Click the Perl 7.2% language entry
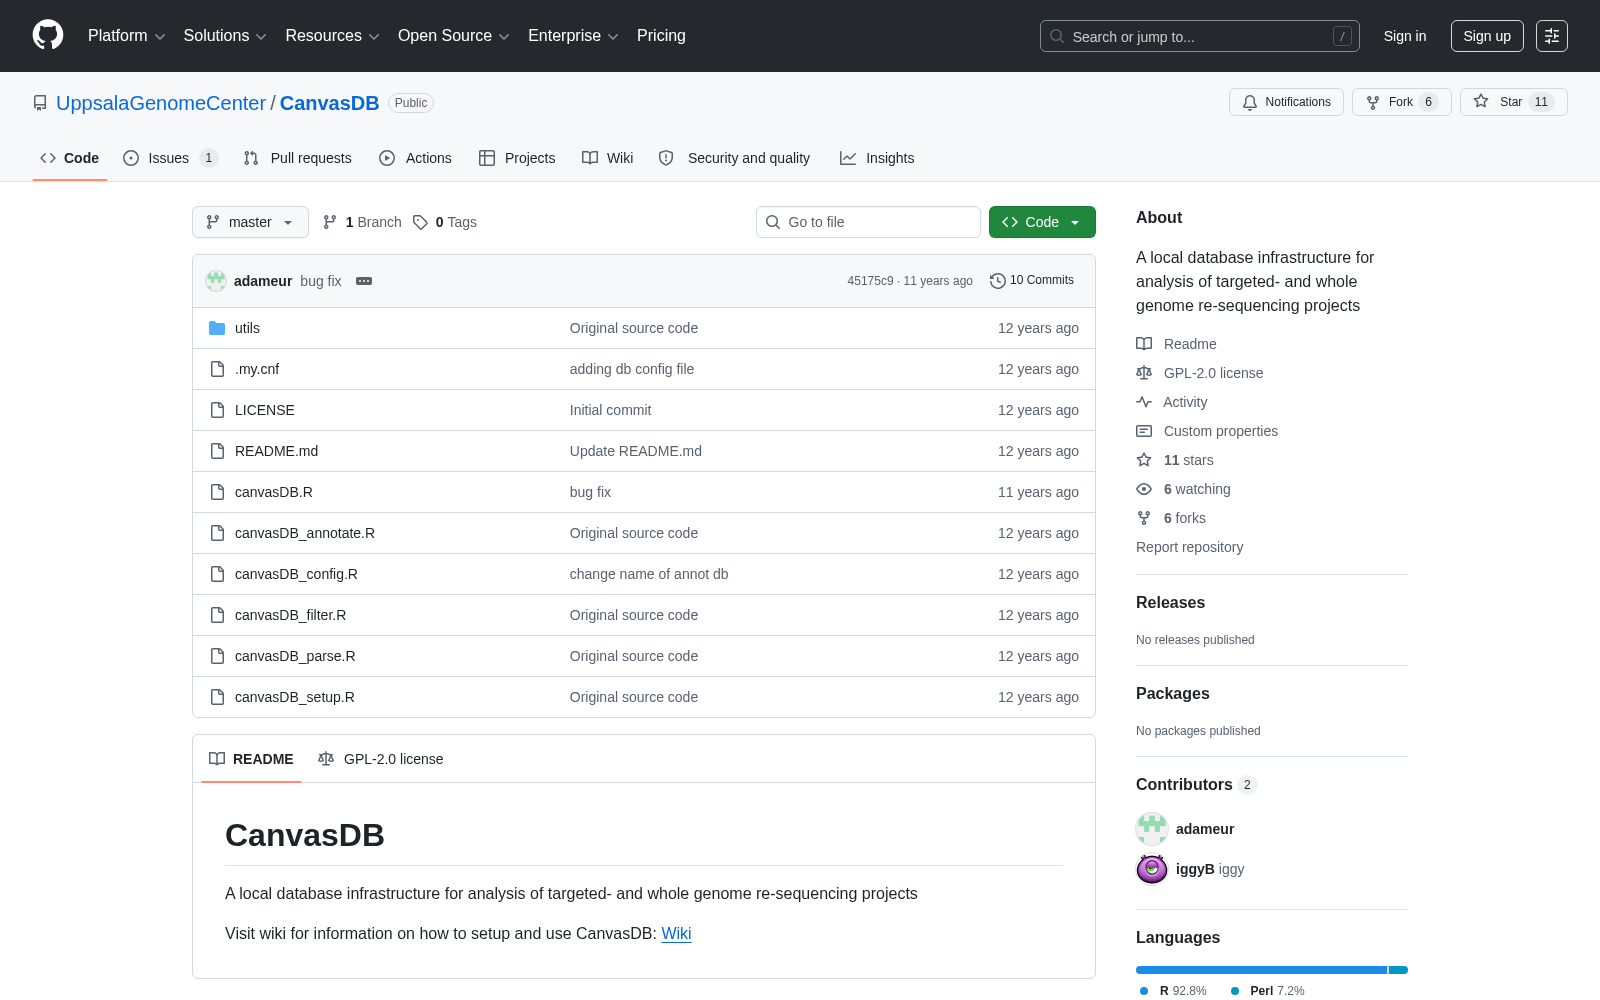The image size is (1600, 1000). point(1267,991)
